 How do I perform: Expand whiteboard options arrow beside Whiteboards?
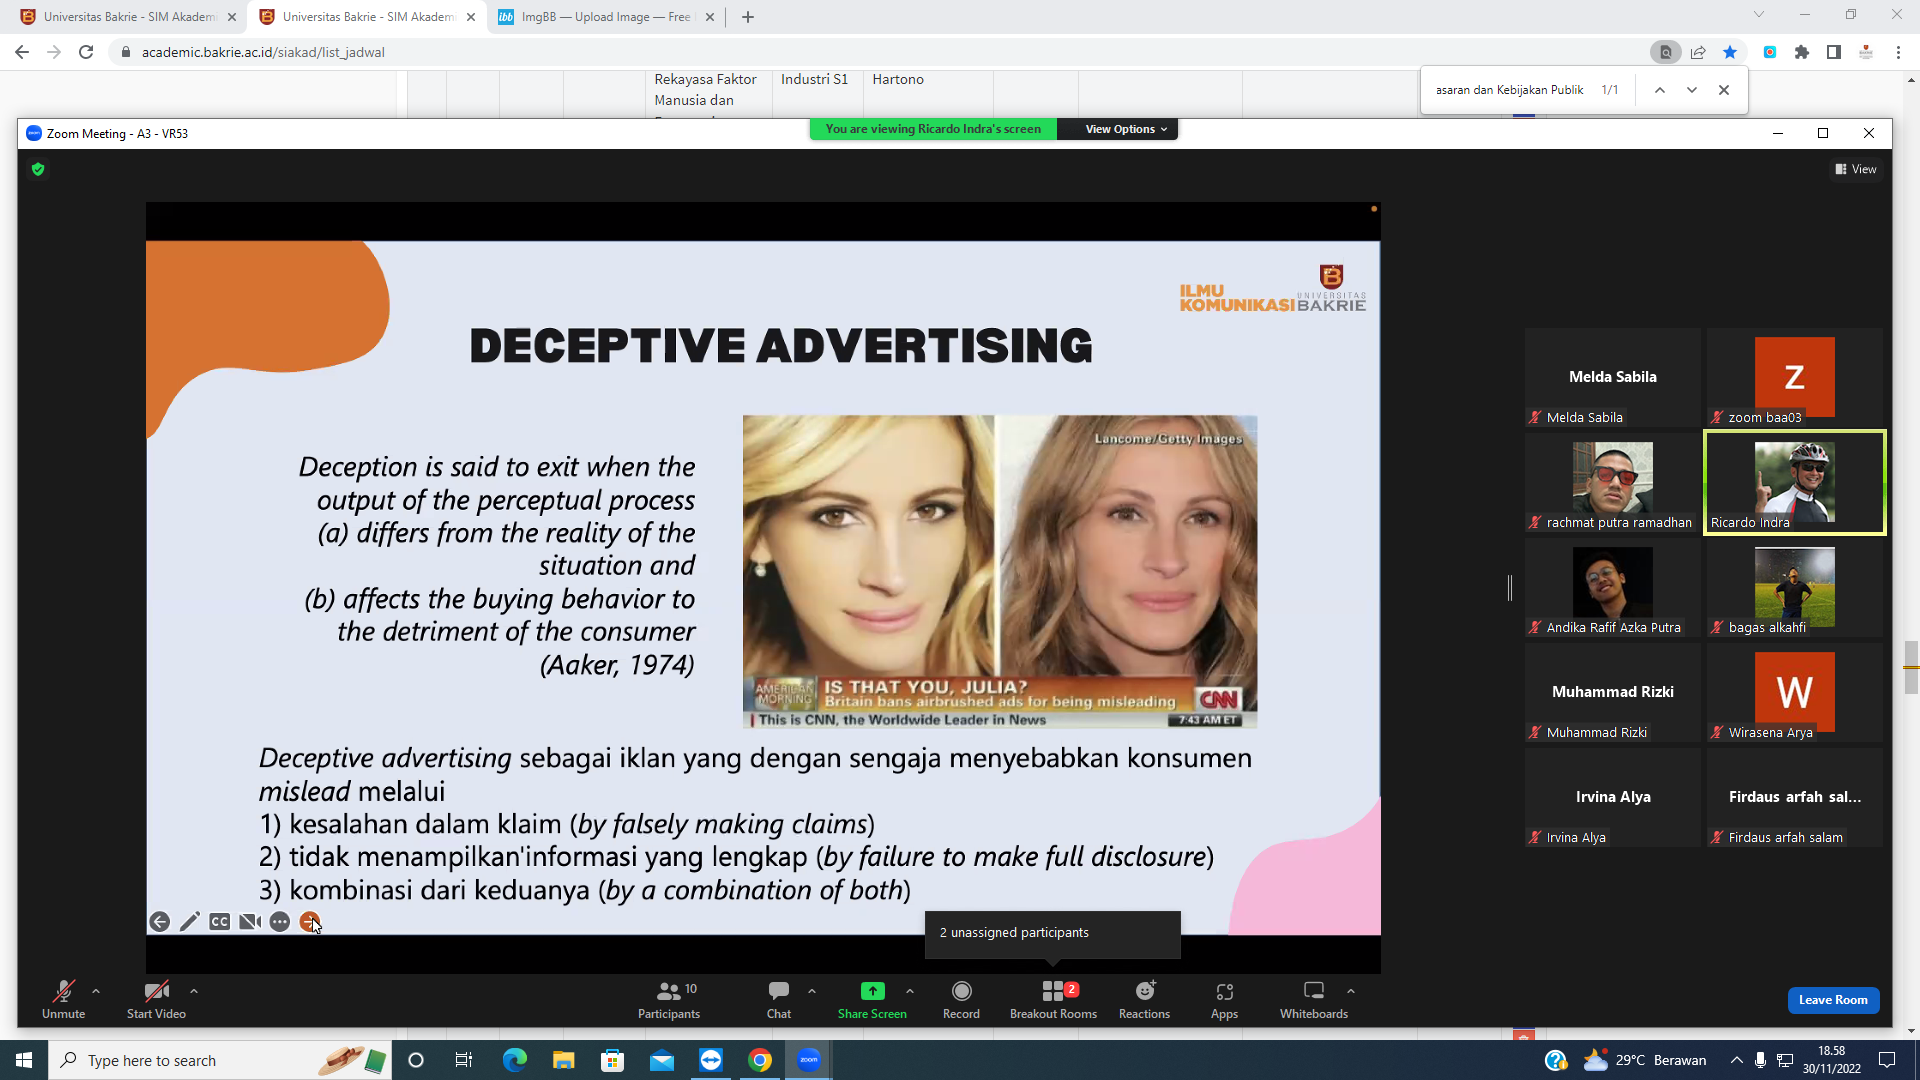coord(1351,991)
